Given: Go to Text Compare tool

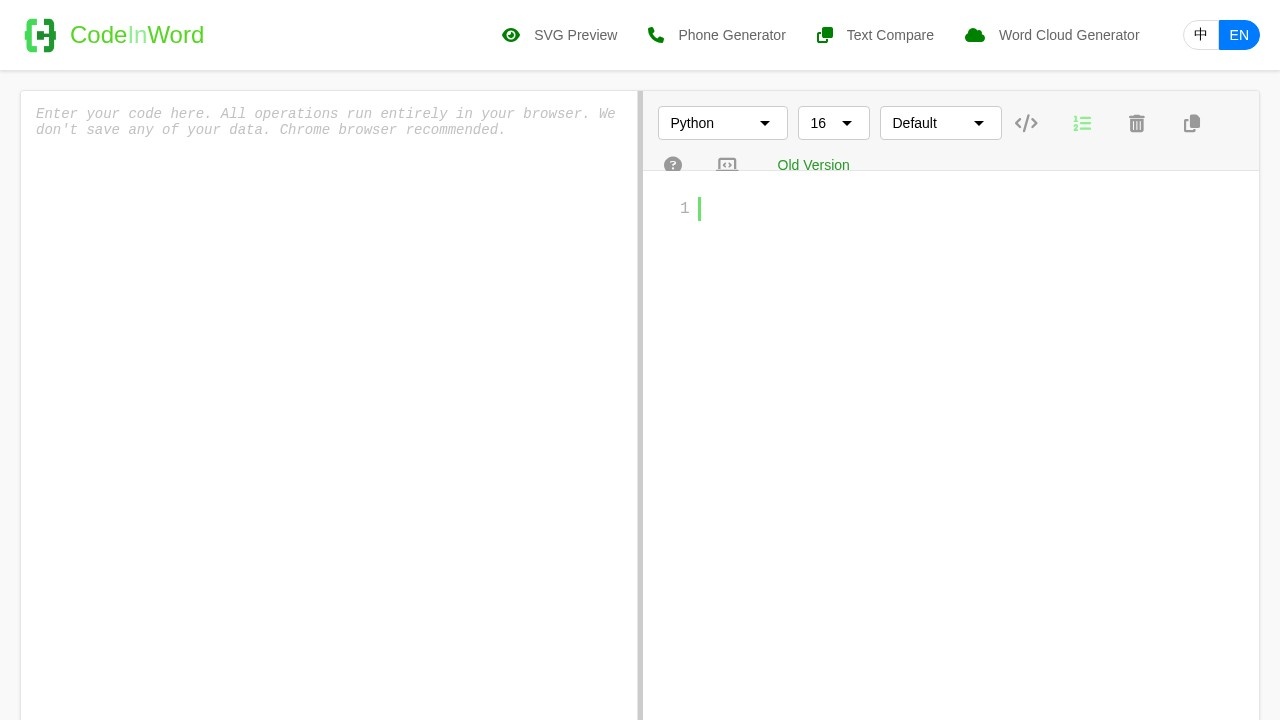Looking at the screenshot, I should pyautogui.click(x=875, y=35).
